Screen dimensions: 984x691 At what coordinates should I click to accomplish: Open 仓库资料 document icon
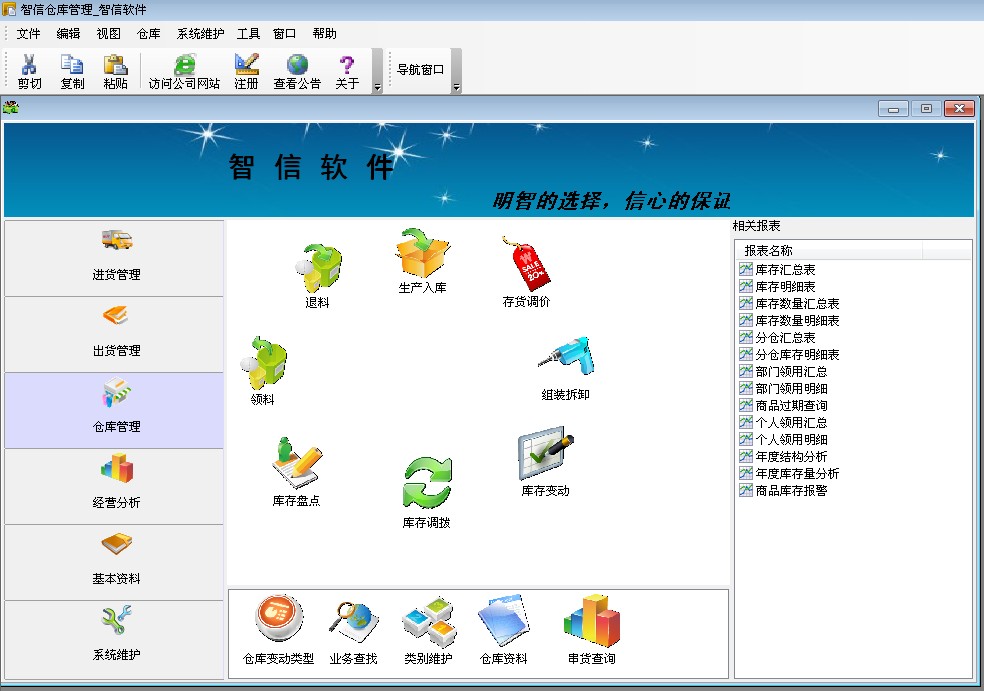503,630
